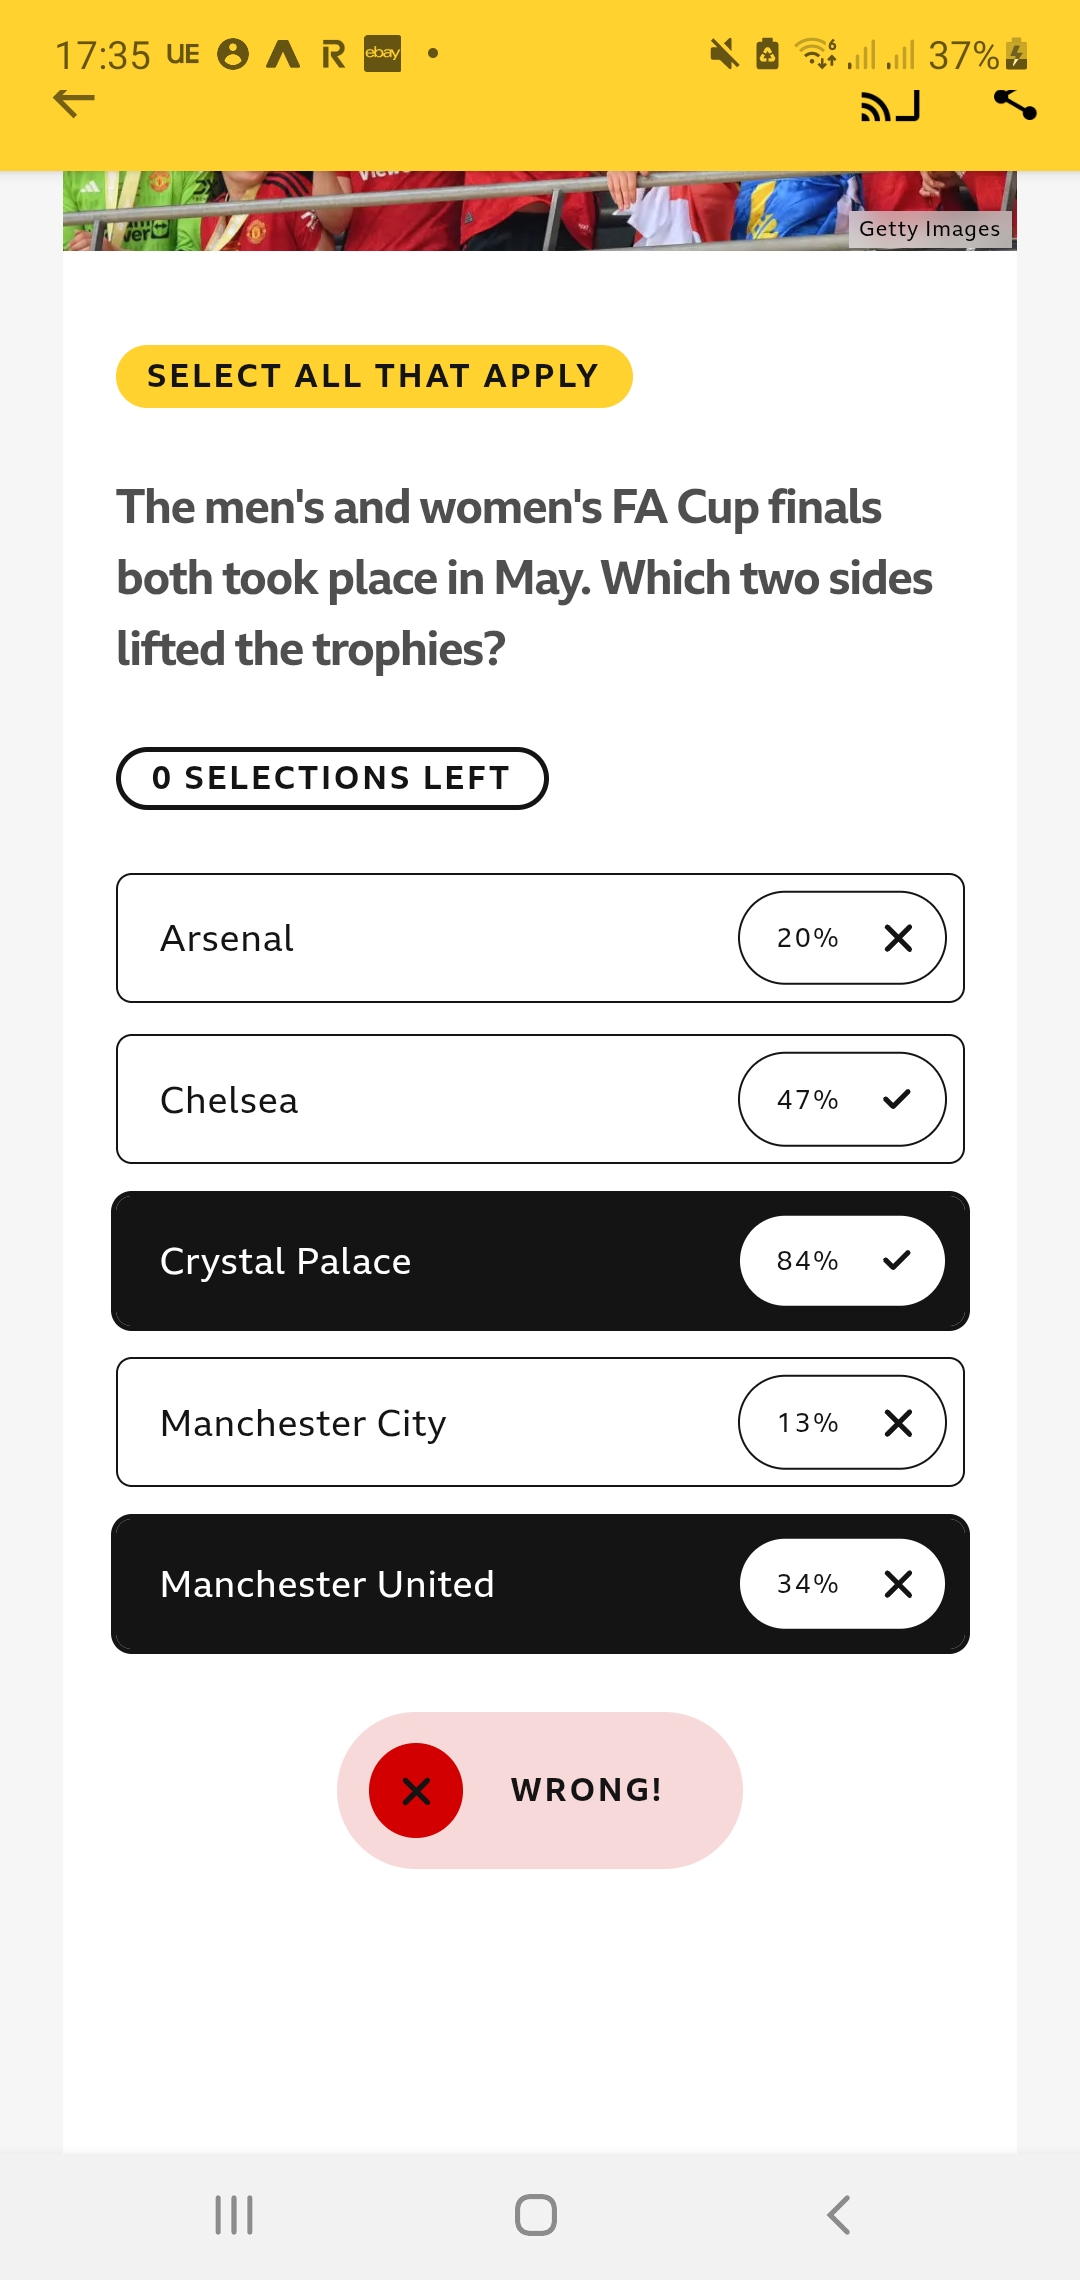Select the Chelsea answer option

click(540, 1099)
